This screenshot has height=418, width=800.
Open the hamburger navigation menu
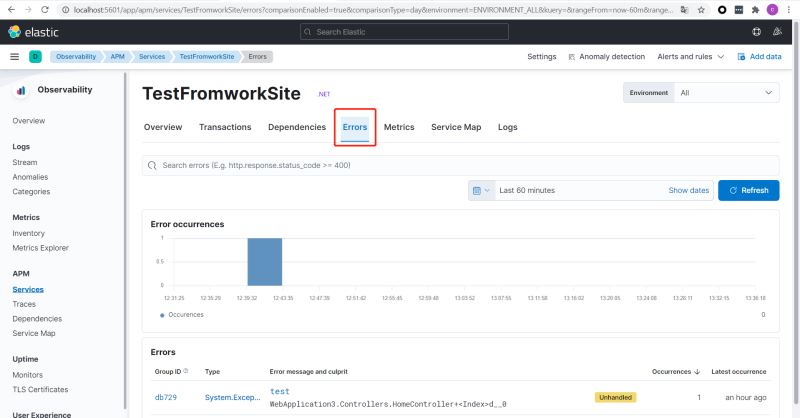point(15,57)
